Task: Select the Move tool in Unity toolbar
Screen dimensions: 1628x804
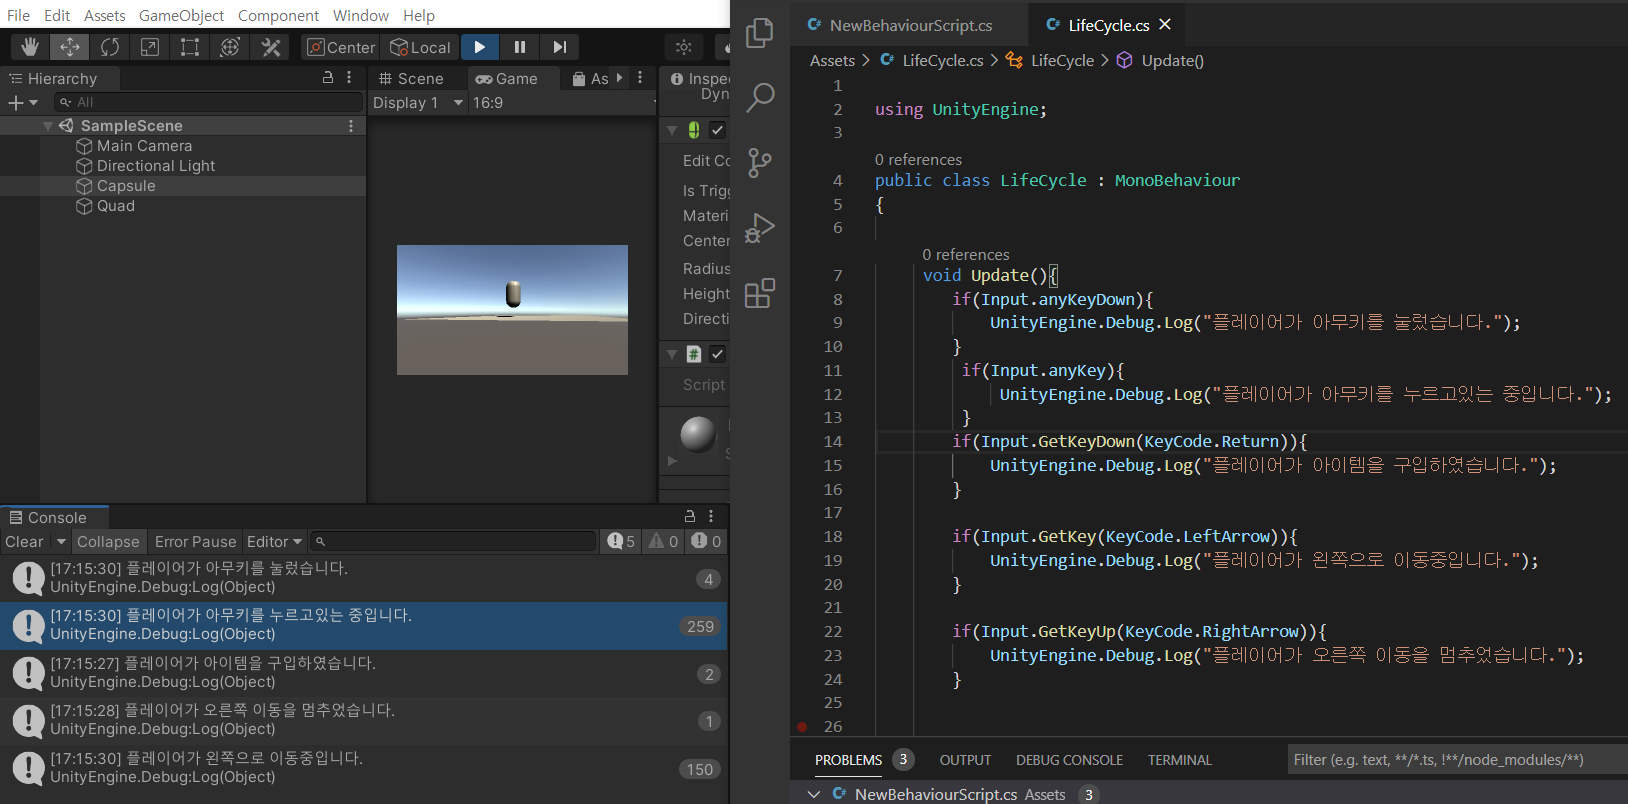Action: (x=70, y=47)
